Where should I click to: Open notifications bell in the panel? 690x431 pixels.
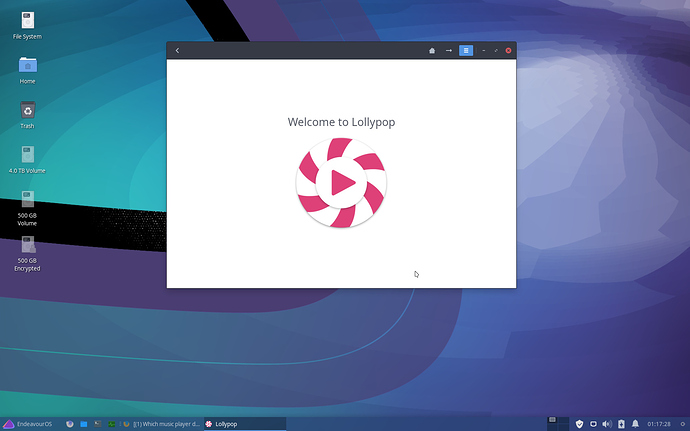635,424
